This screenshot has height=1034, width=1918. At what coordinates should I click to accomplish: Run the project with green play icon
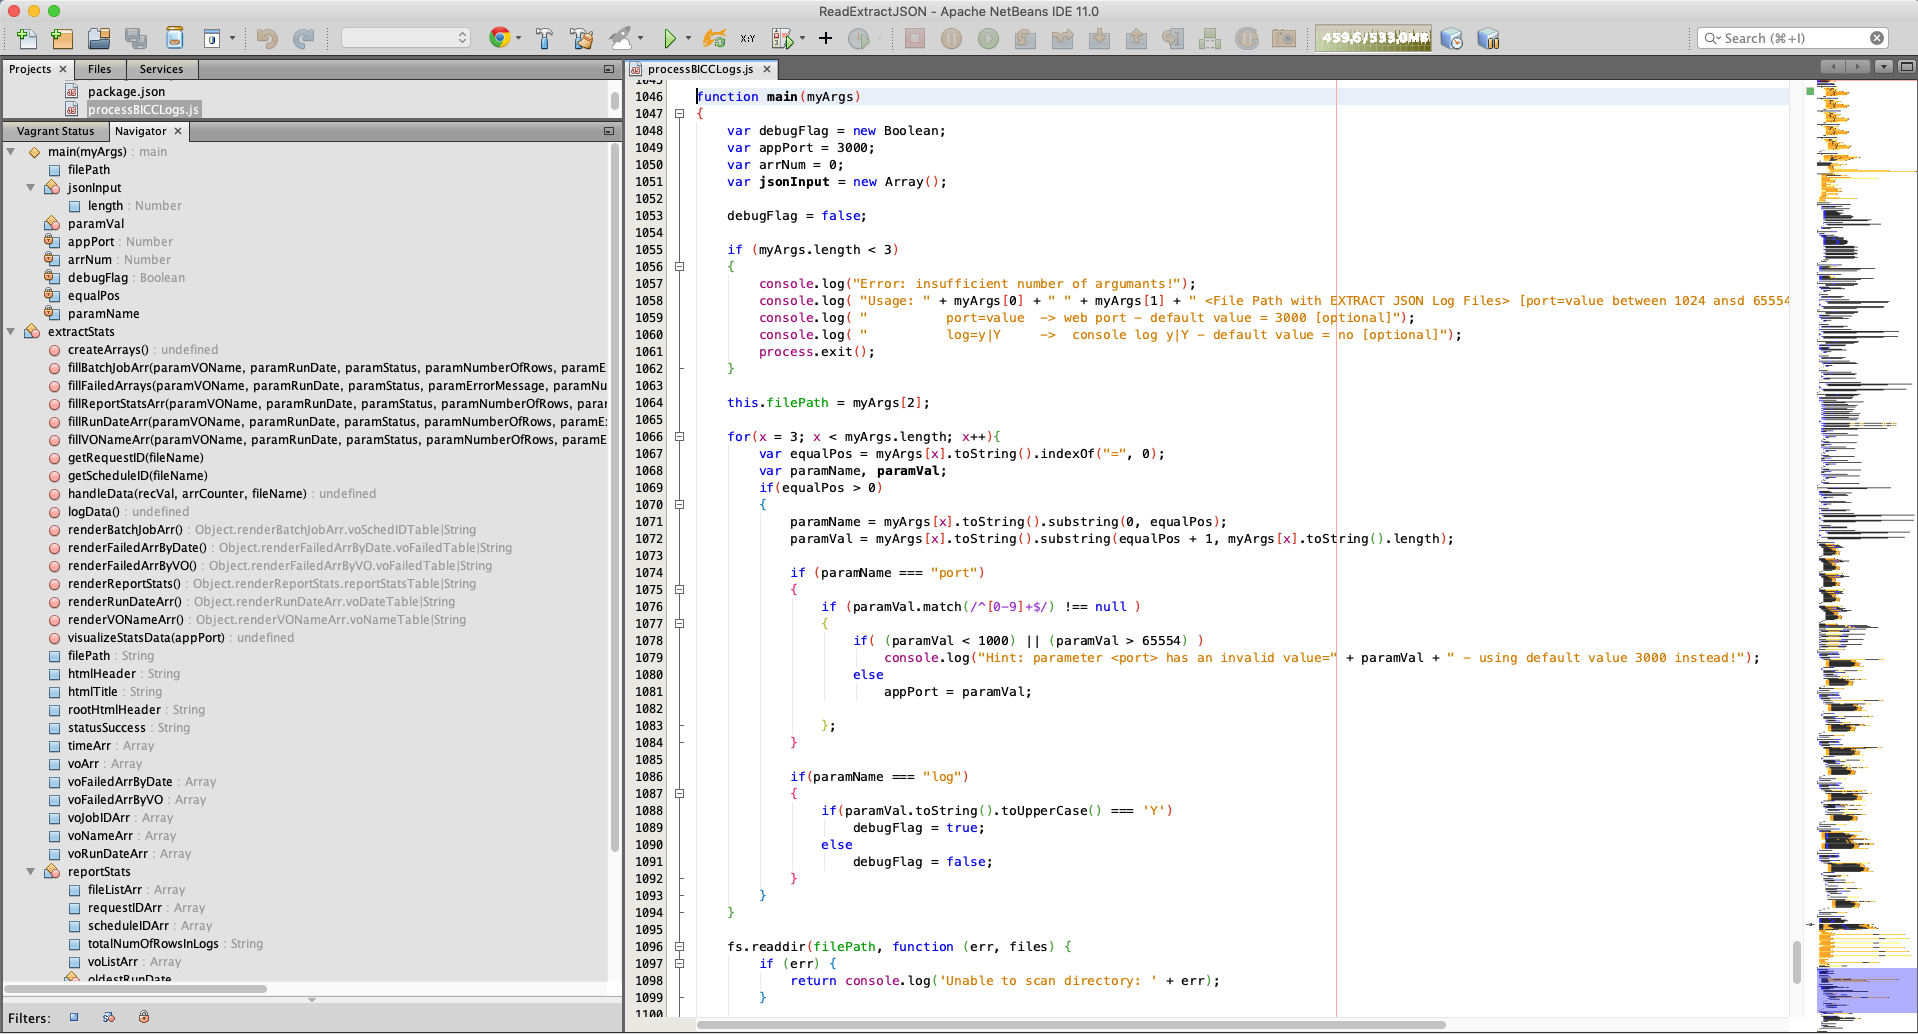click(669, 39)
